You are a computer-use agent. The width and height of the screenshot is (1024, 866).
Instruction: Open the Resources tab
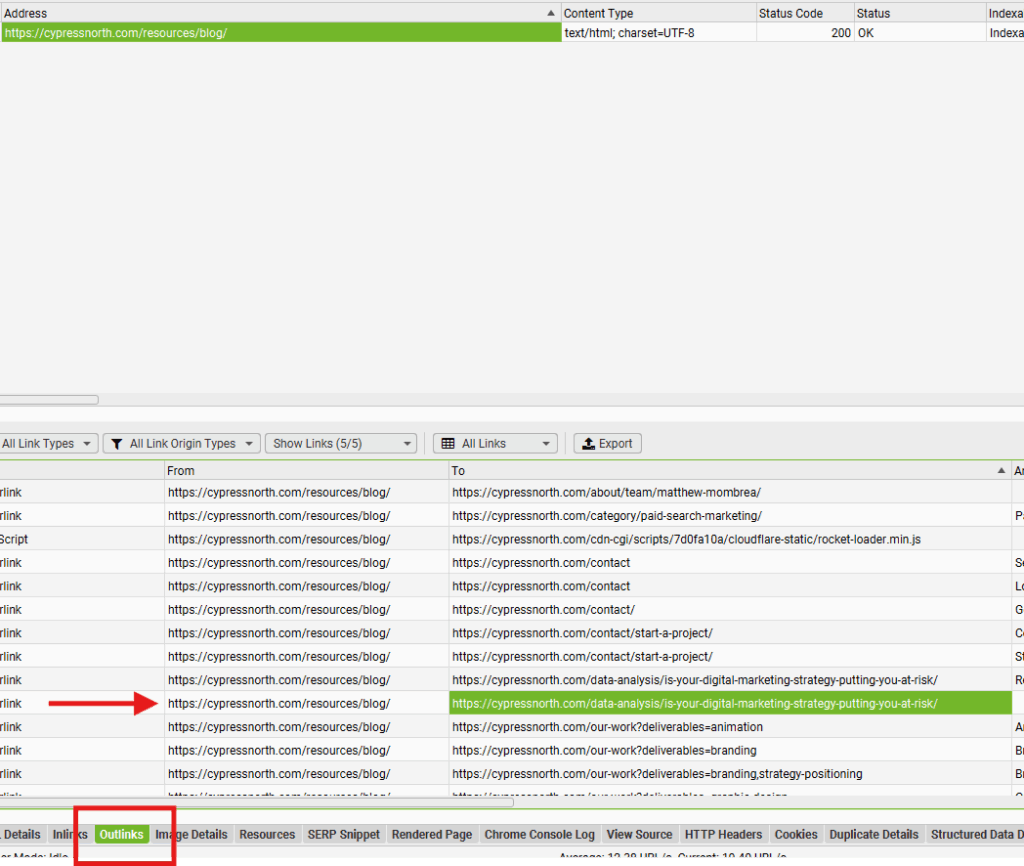[267, 834]
